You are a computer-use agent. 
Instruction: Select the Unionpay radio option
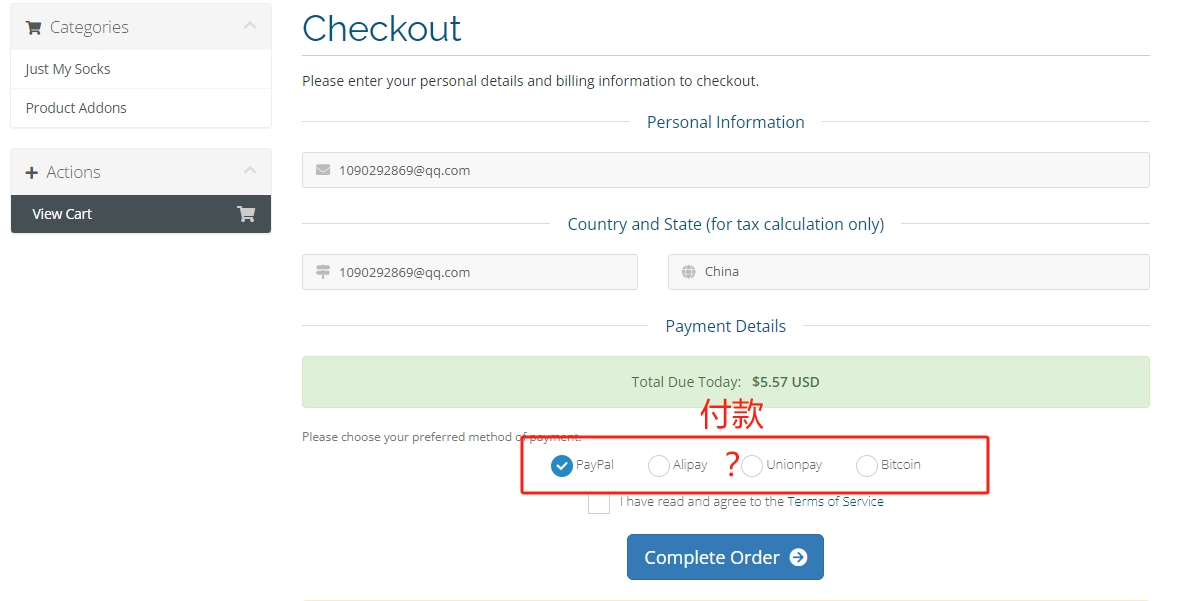point(752,466)
